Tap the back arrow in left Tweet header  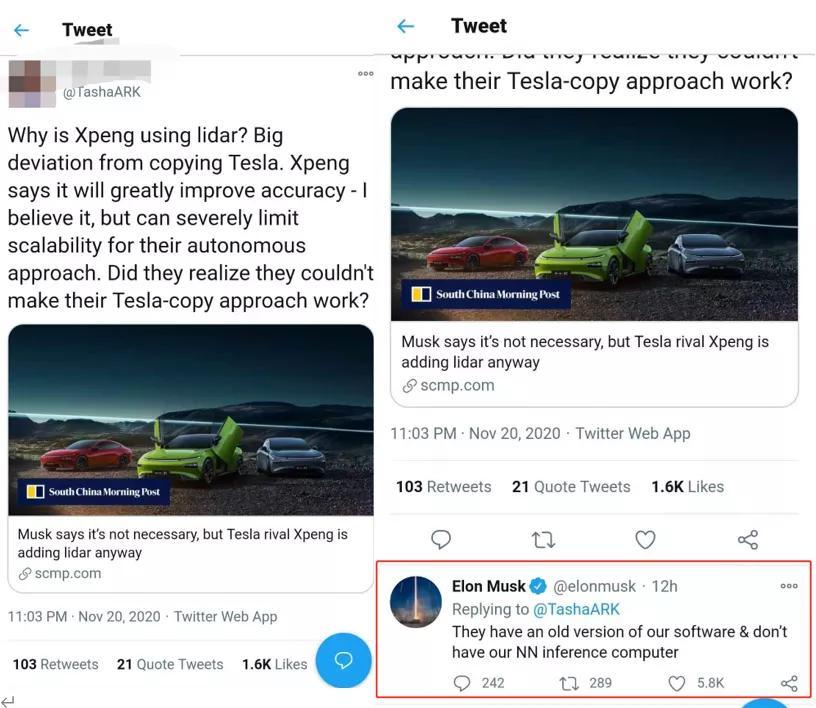click(21, 30)
